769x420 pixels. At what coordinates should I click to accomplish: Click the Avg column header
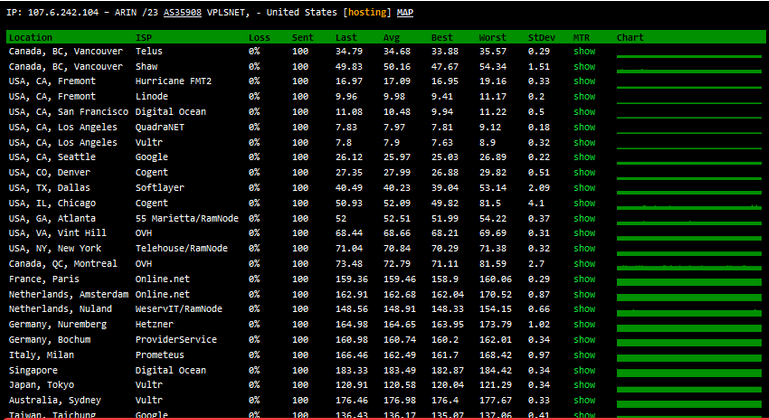click(x=391, y=37)
